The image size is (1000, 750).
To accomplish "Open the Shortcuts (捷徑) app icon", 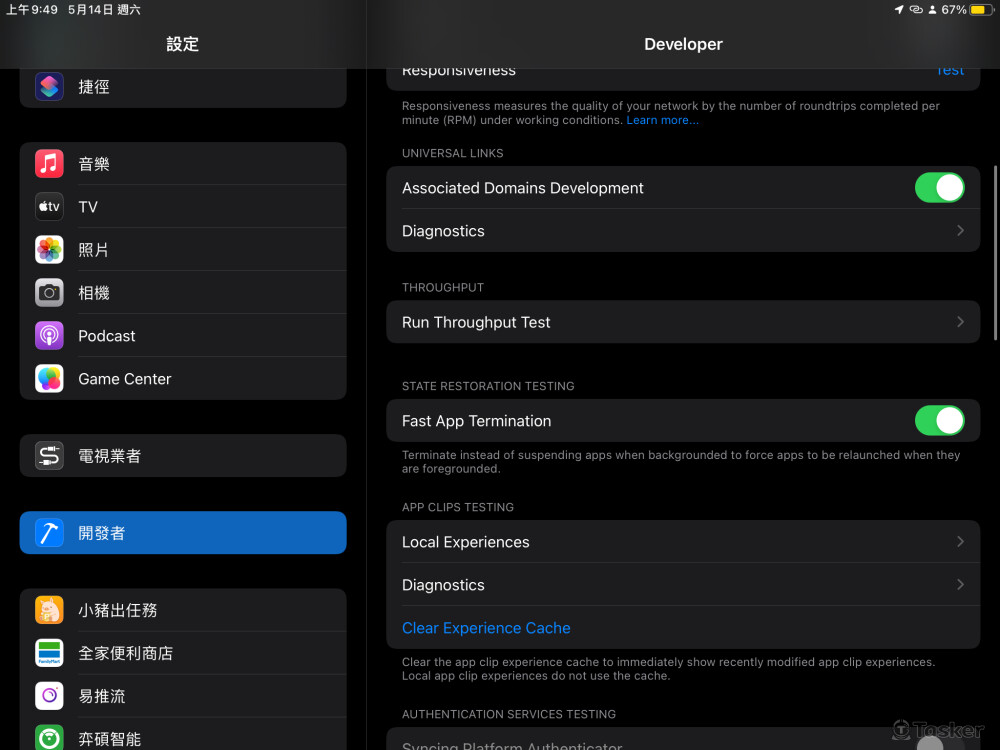I will (49, 87).
